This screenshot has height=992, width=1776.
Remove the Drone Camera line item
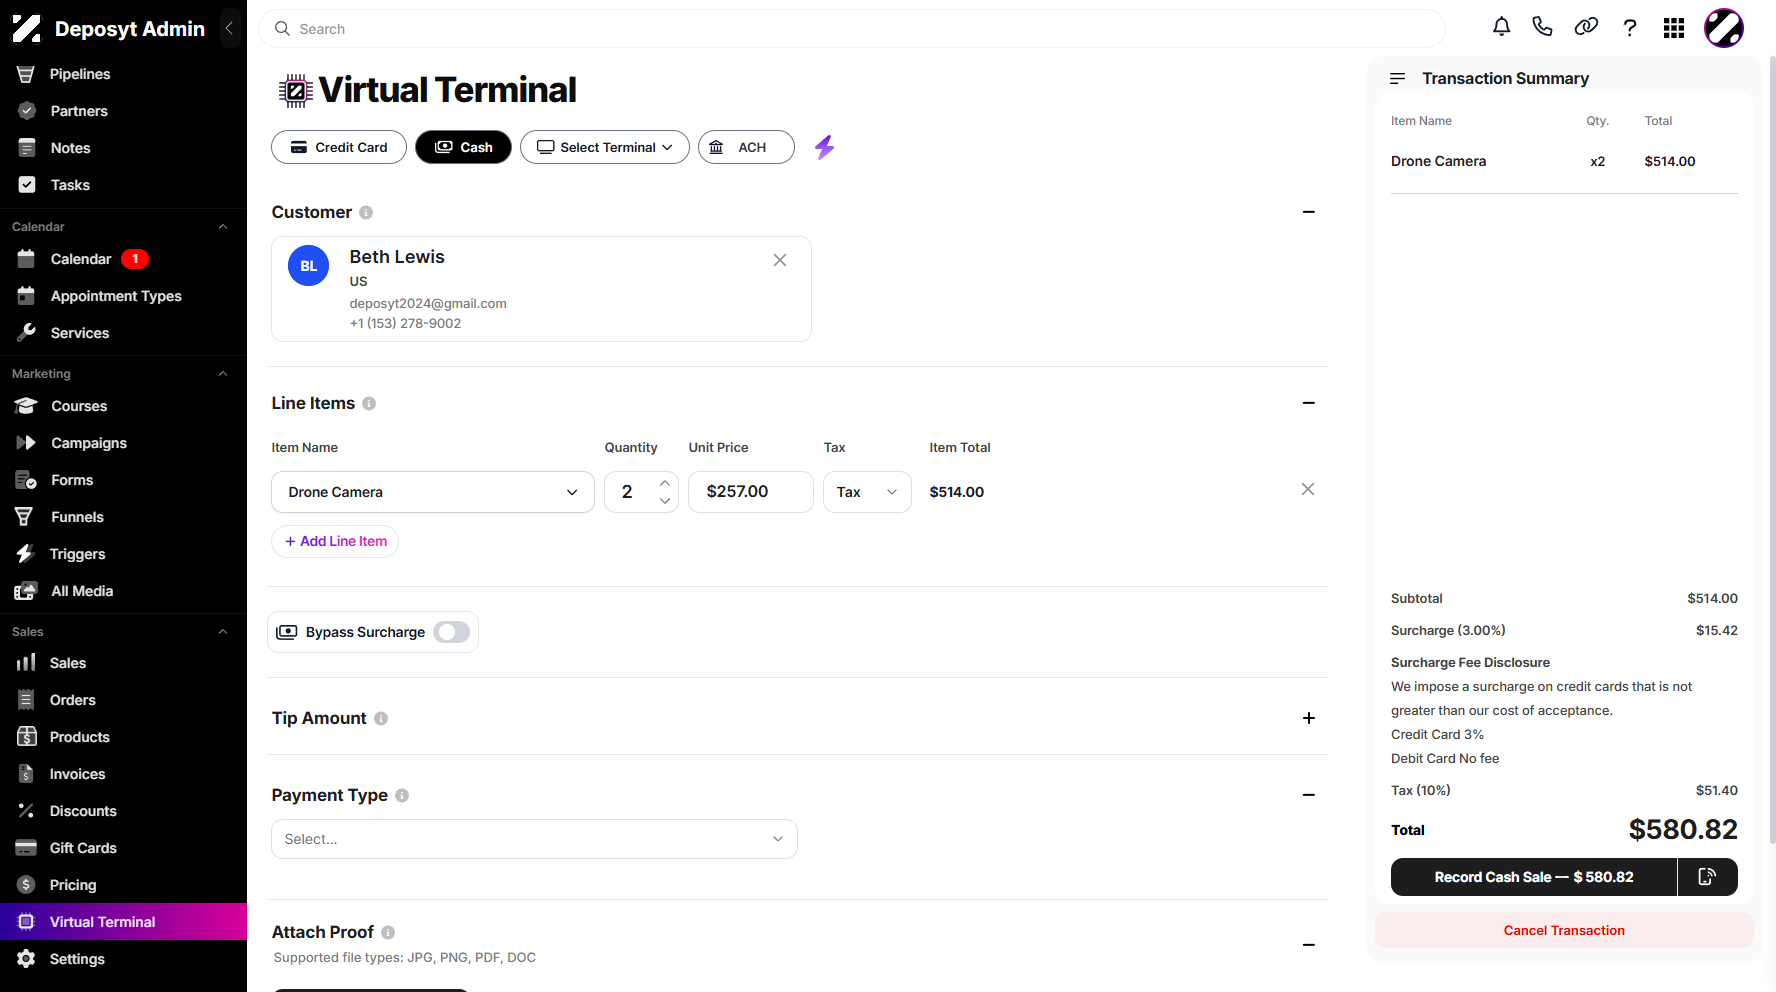pos(1308,489)
